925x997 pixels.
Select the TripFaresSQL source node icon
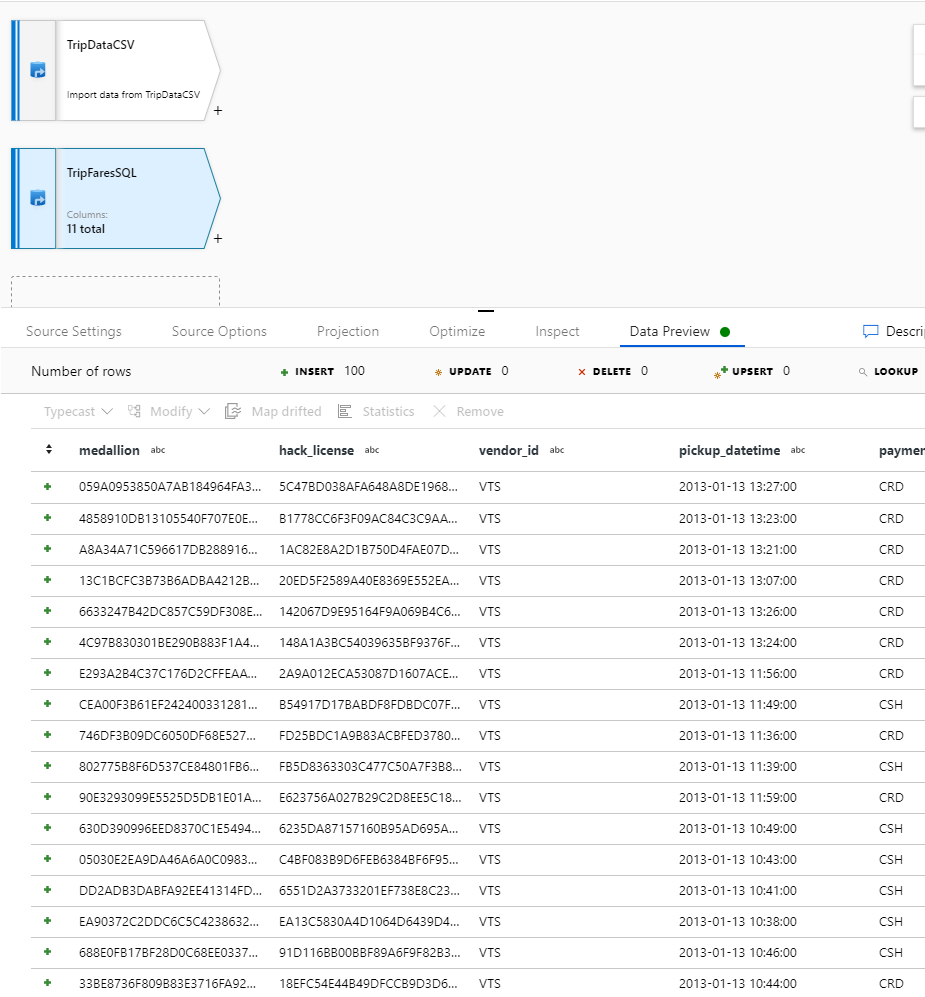(x=36, y=198)
